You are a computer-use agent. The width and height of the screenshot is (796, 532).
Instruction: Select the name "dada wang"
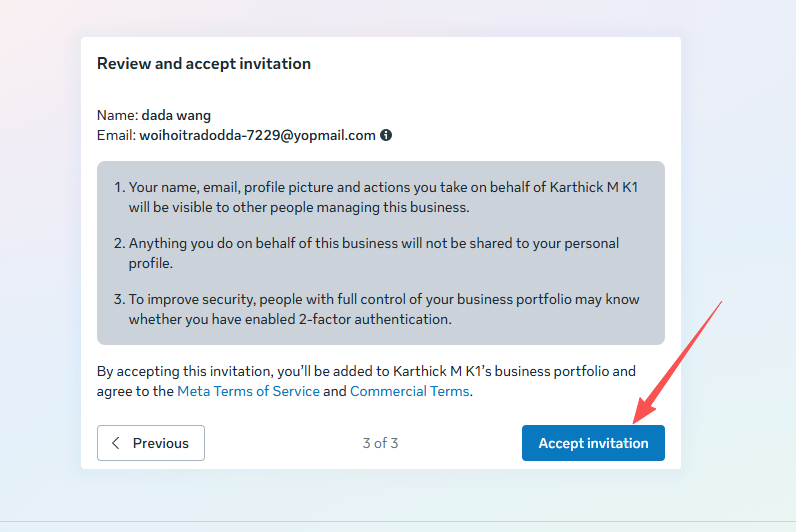176,115
